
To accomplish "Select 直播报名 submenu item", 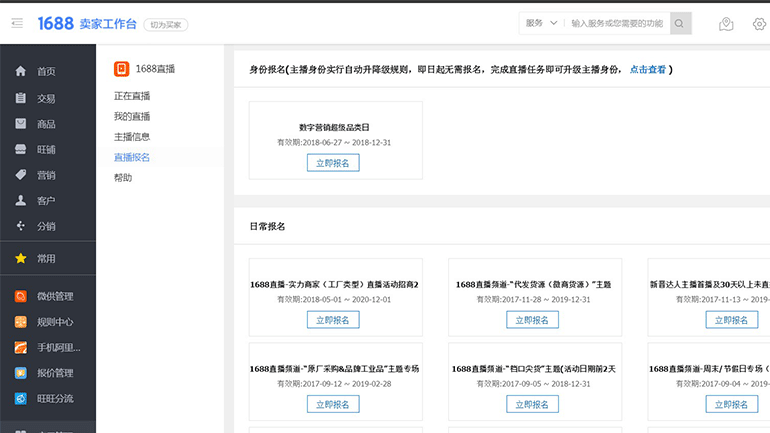I will click(x=132, y=157).
